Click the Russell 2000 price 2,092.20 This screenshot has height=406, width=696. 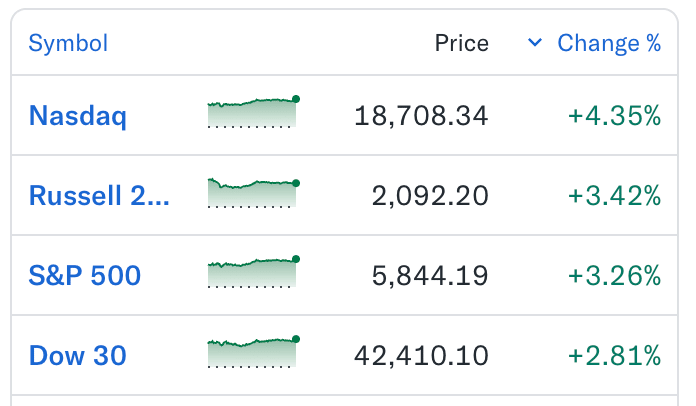point(430,196)
